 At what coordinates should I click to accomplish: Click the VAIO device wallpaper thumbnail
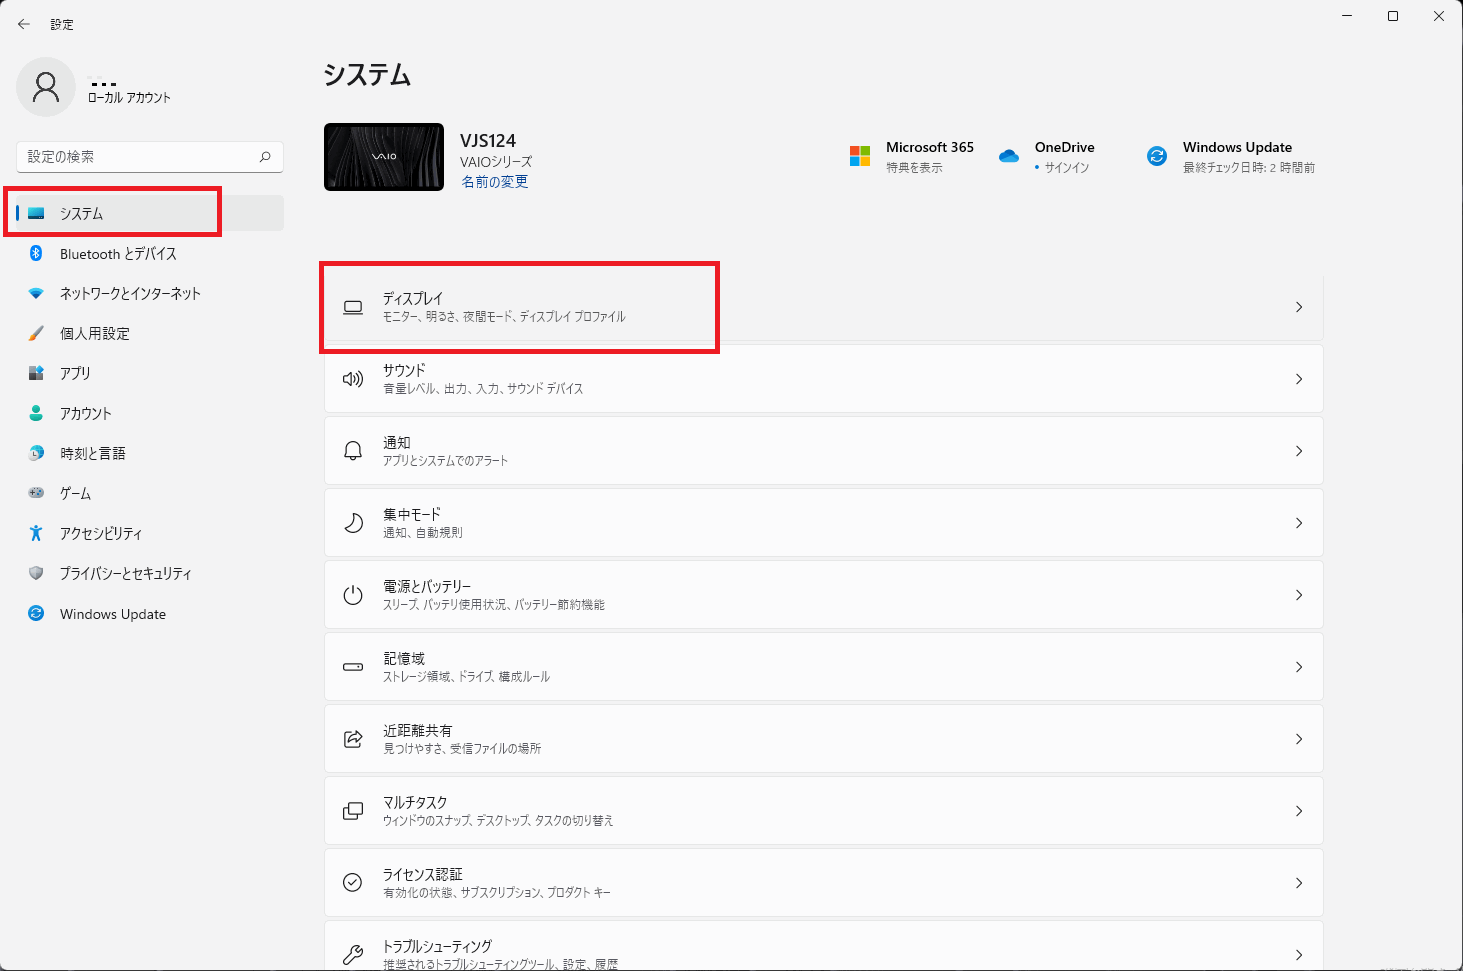pyautogui.click(x=384, y=157)
